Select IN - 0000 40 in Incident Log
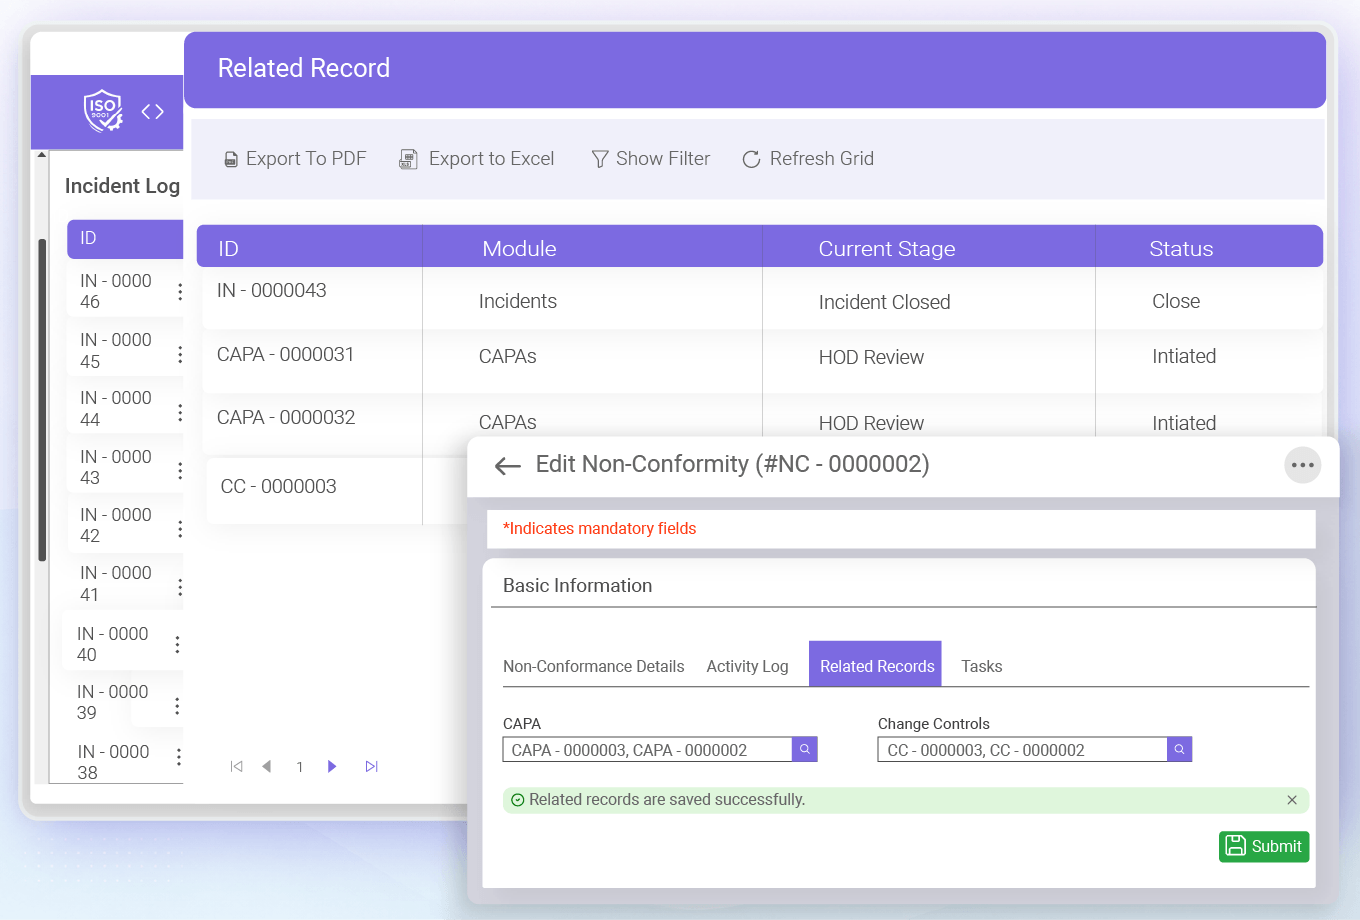Image resolution: width=1360 pixels, height=920 pixels. (x=113, y=644)
